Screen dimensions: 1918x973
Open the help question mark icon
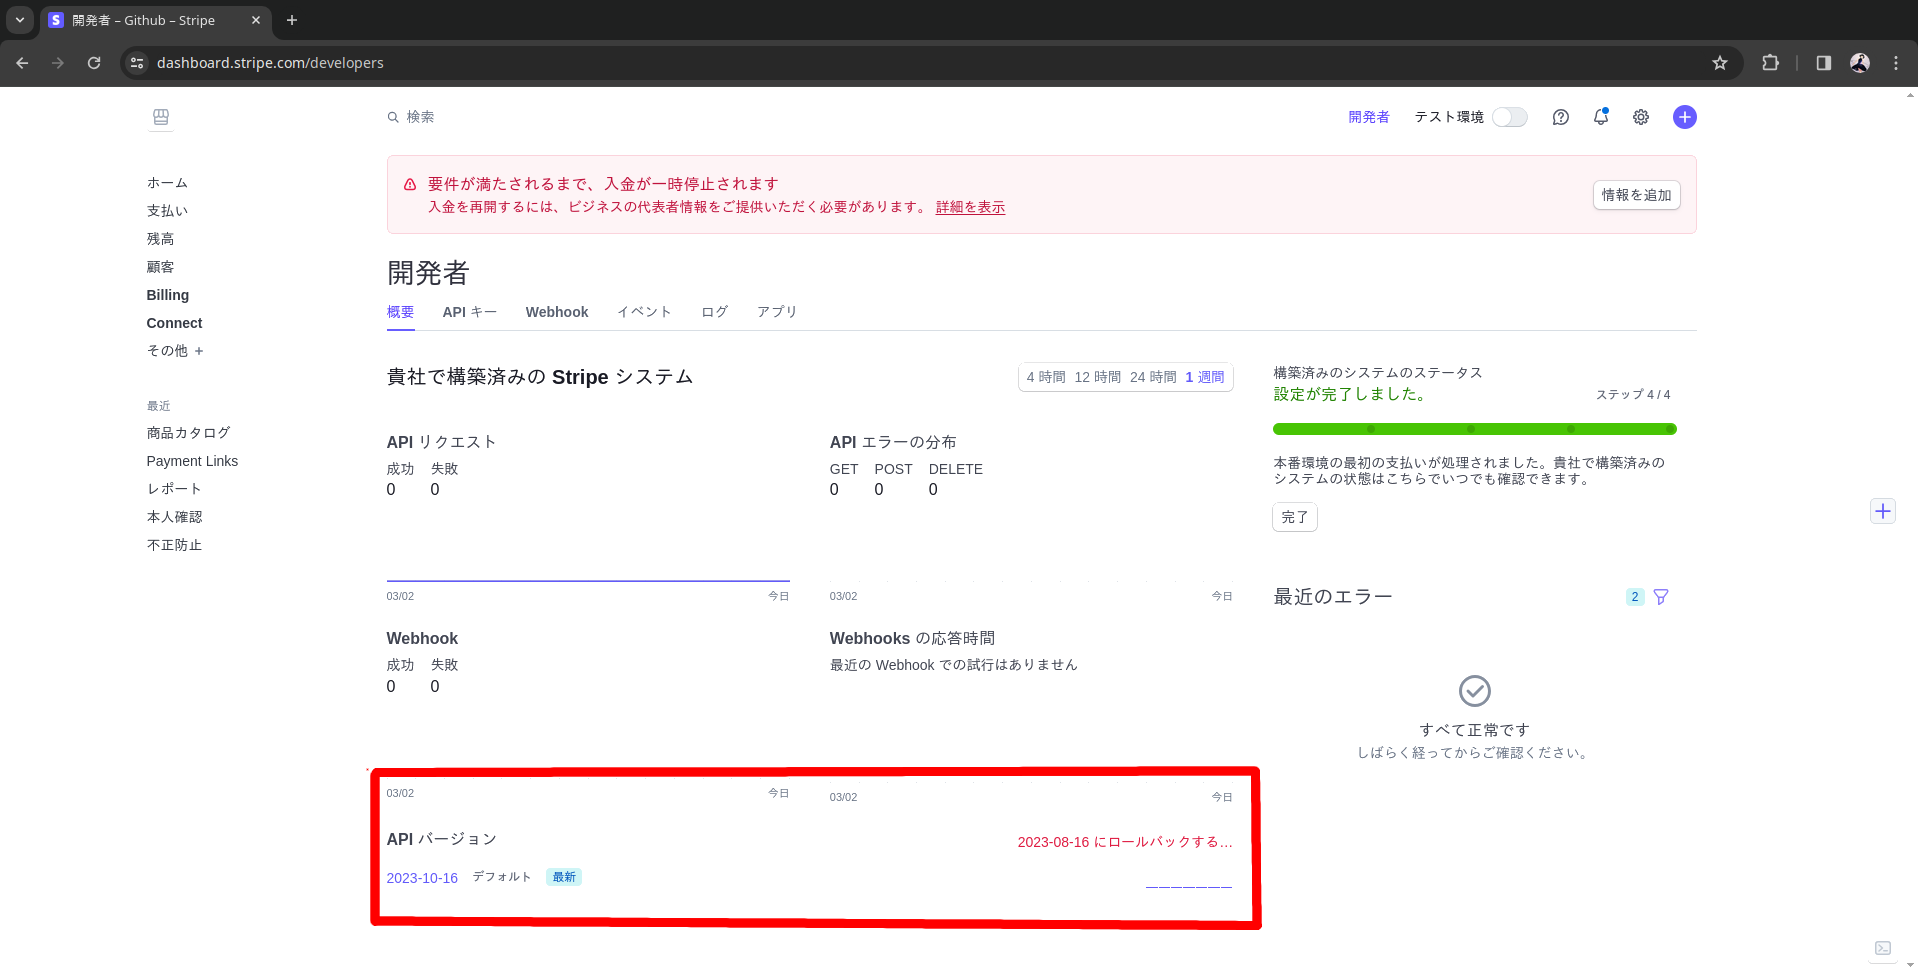[x=1560, y=117]
